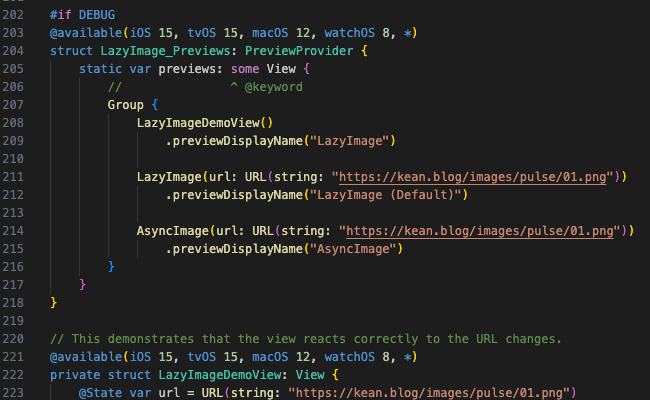The height and width of the screenshot is (400, 650).
Task: Click the '#if DEBUG' directive
Action: [x=82, y=15]
